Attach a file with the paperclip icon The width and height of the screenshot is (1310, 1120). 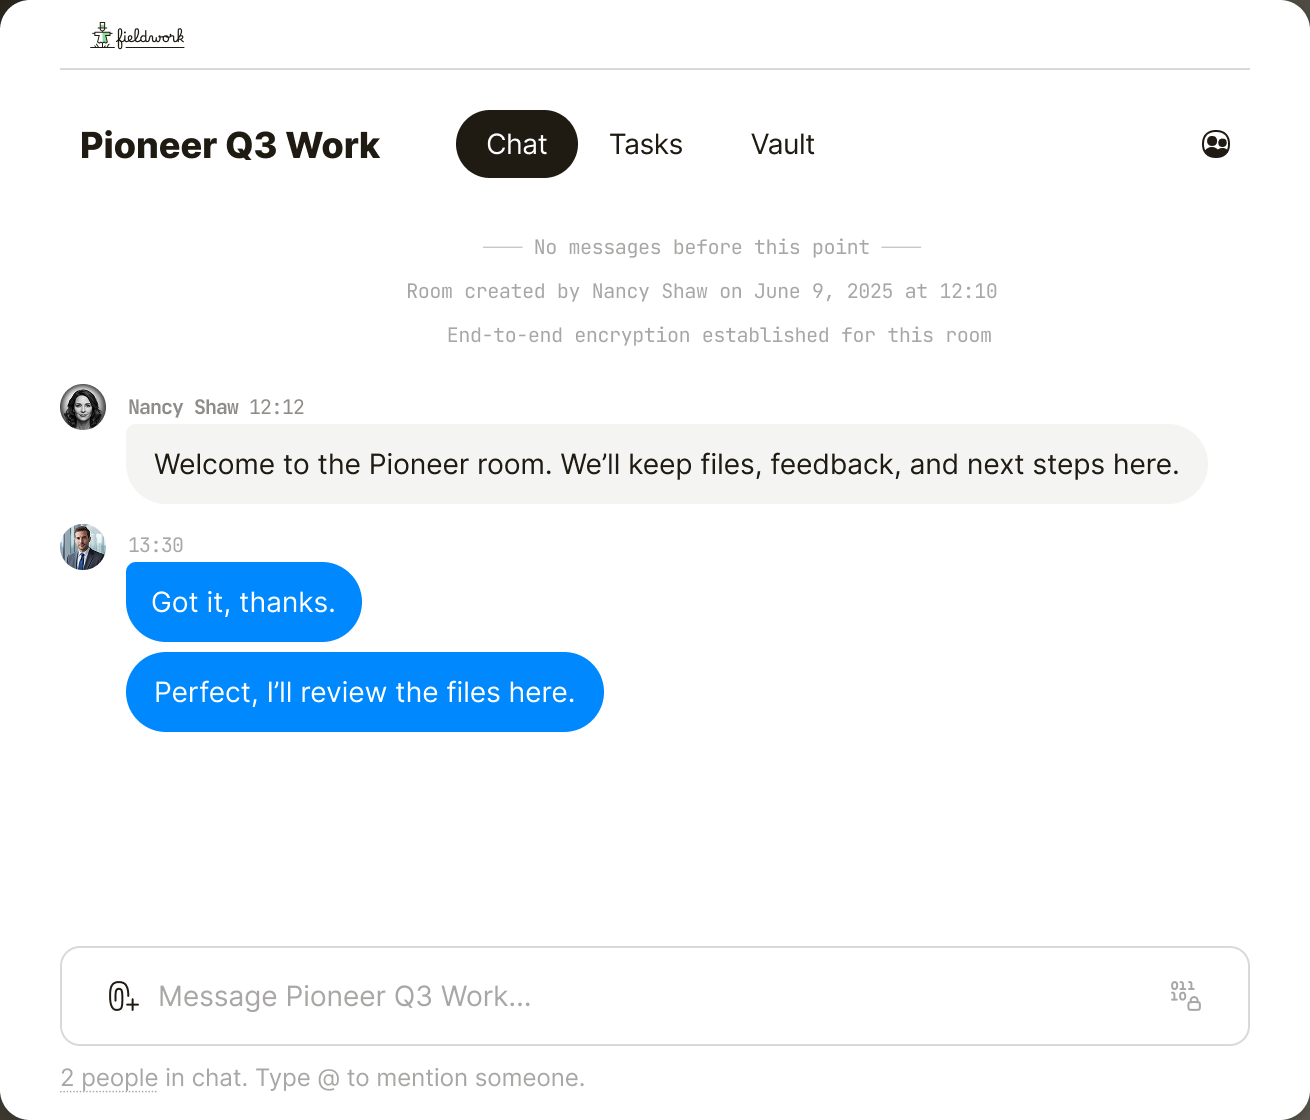pos(122,996)
